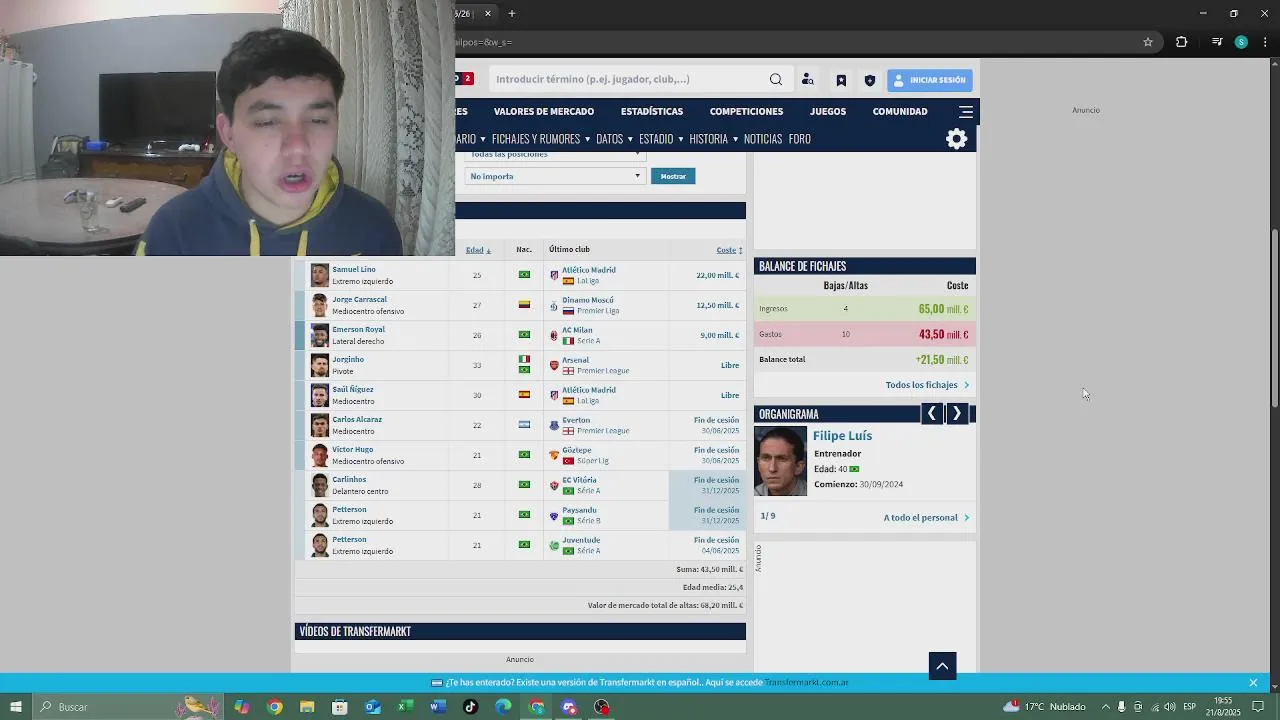The width and height of the screenshot is (1280, 720).
Task: Open volume control in system tray
Action: click(x=1170, y=707)
